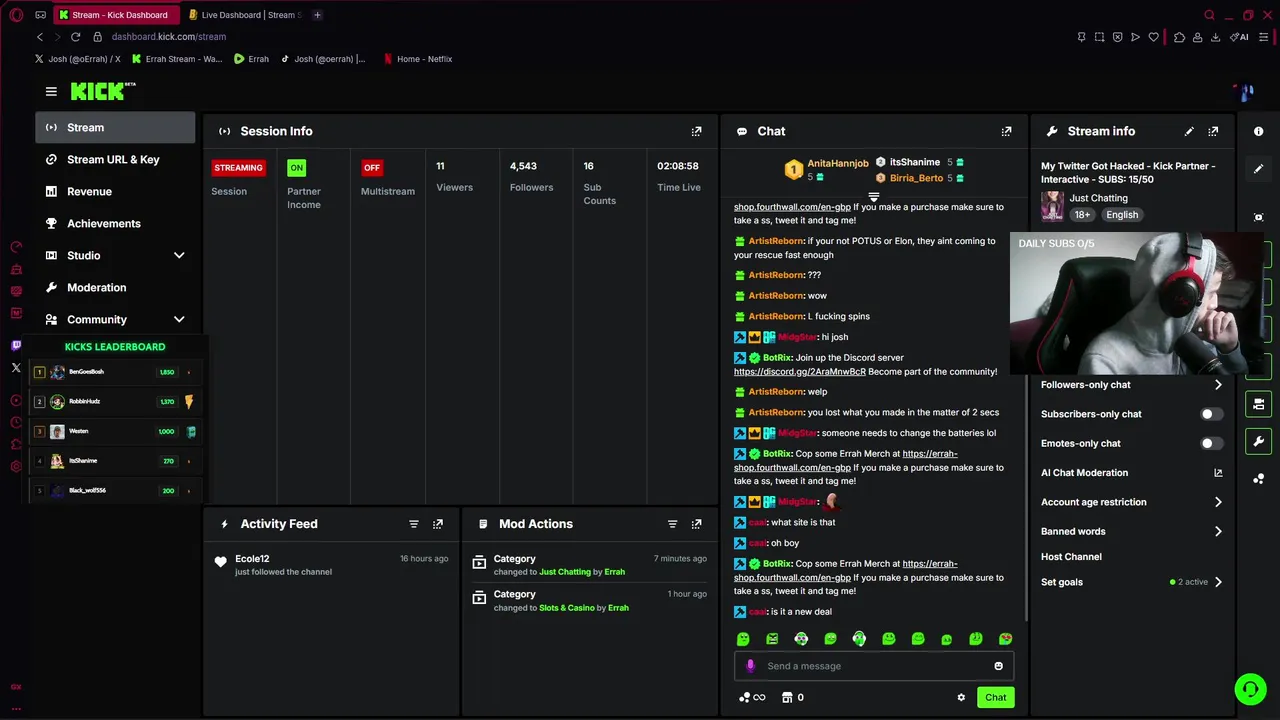The image size is (1280, 720).
Task: Open the info icon in the right sidebar
Action: click(1258, 131)
